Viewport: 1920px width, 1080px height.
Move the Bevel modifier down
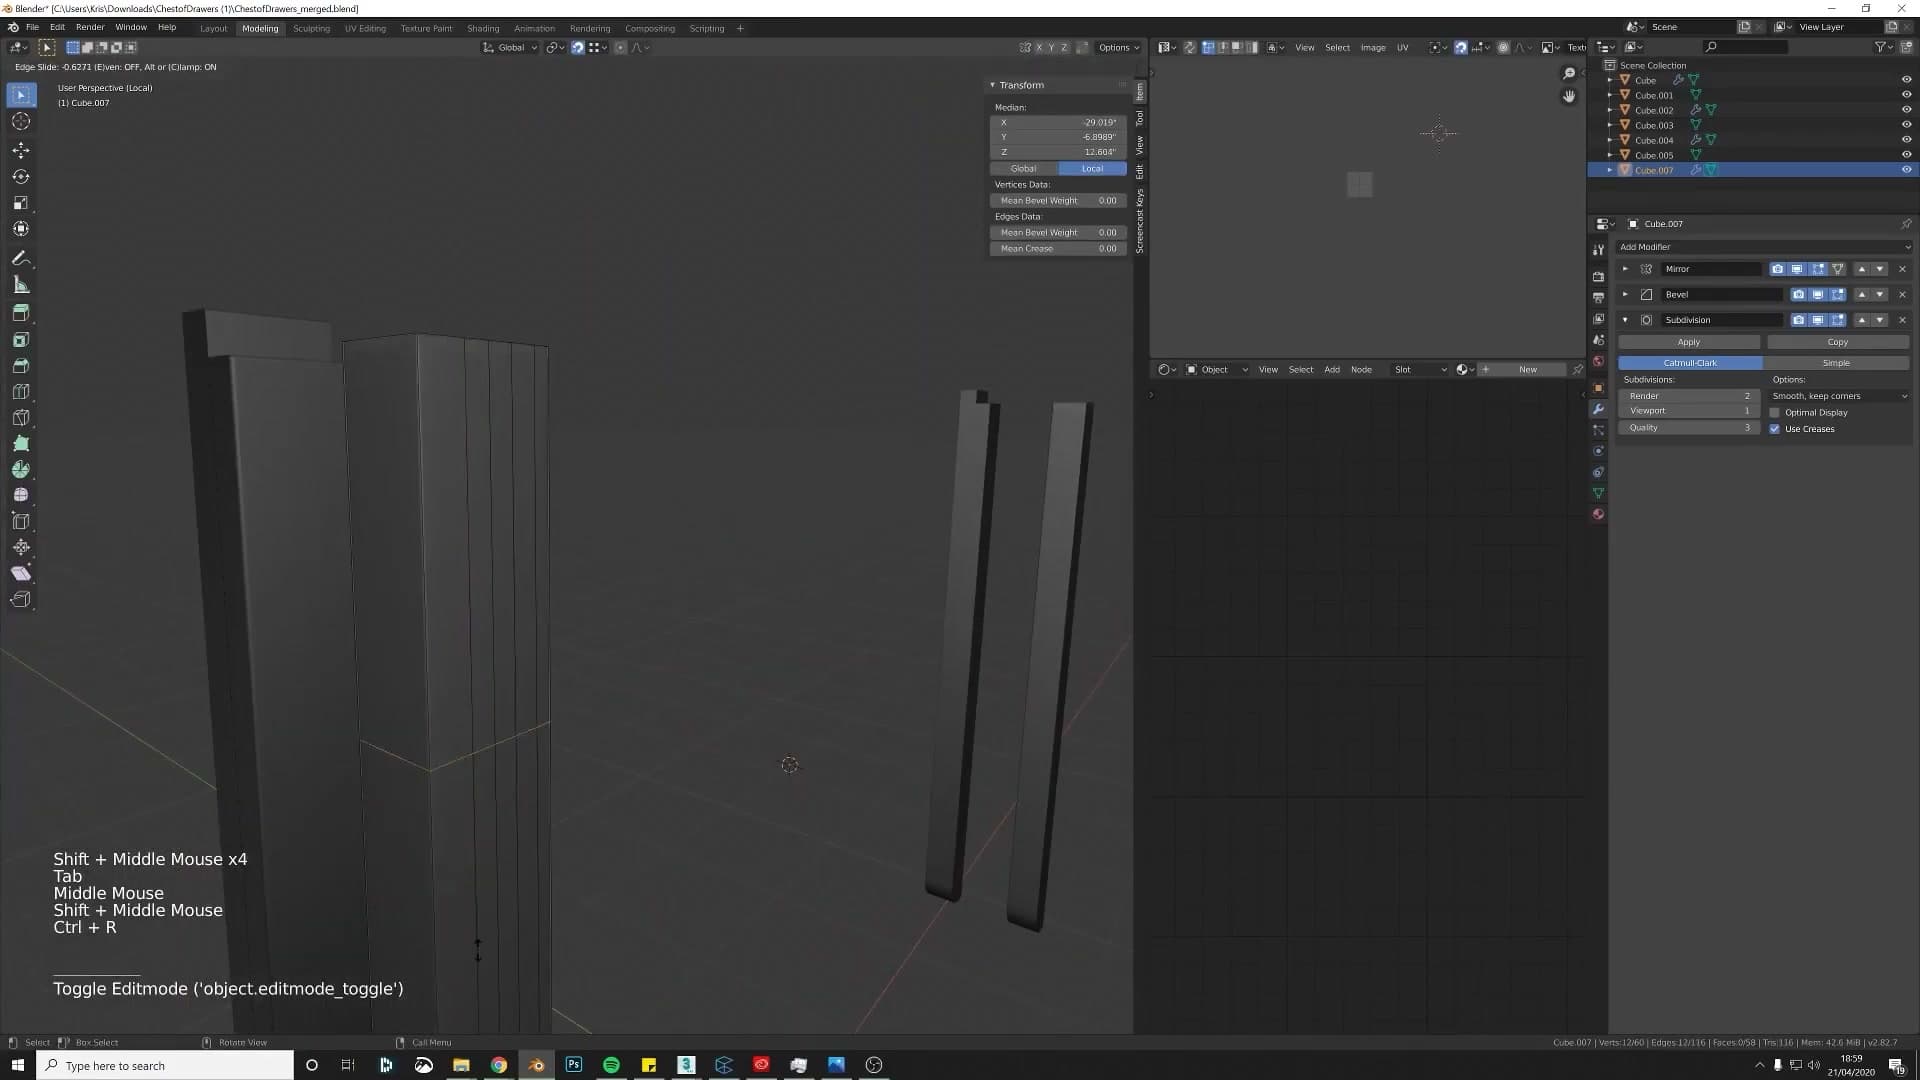click(x=1880, y=295)
